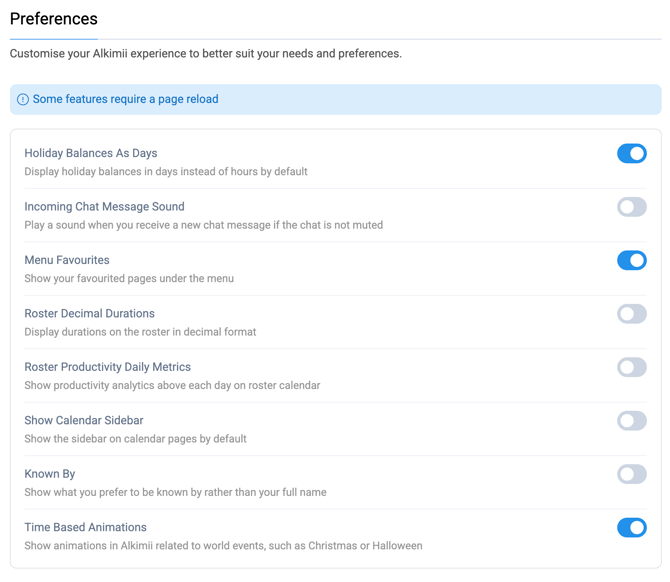This screenshot has width=670, height=582.
Task: Click the Roster Productivity Daily Metrics title
Action: [107, 367]
